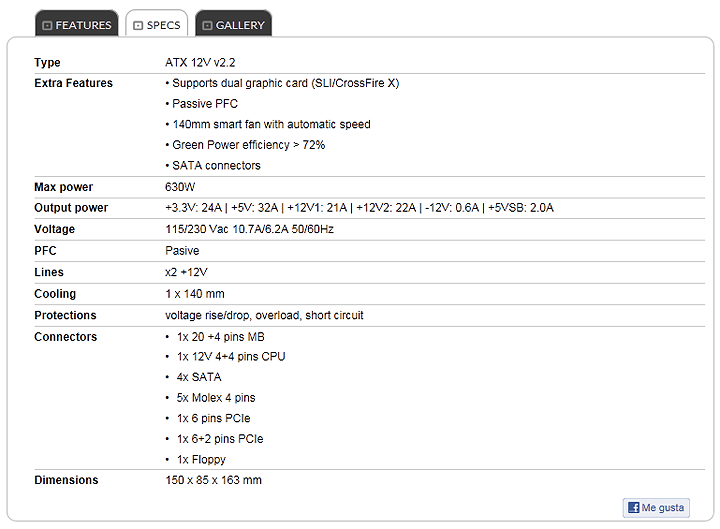Click the "630W" max power value
The image size is (720, 529).
point(179,187)
